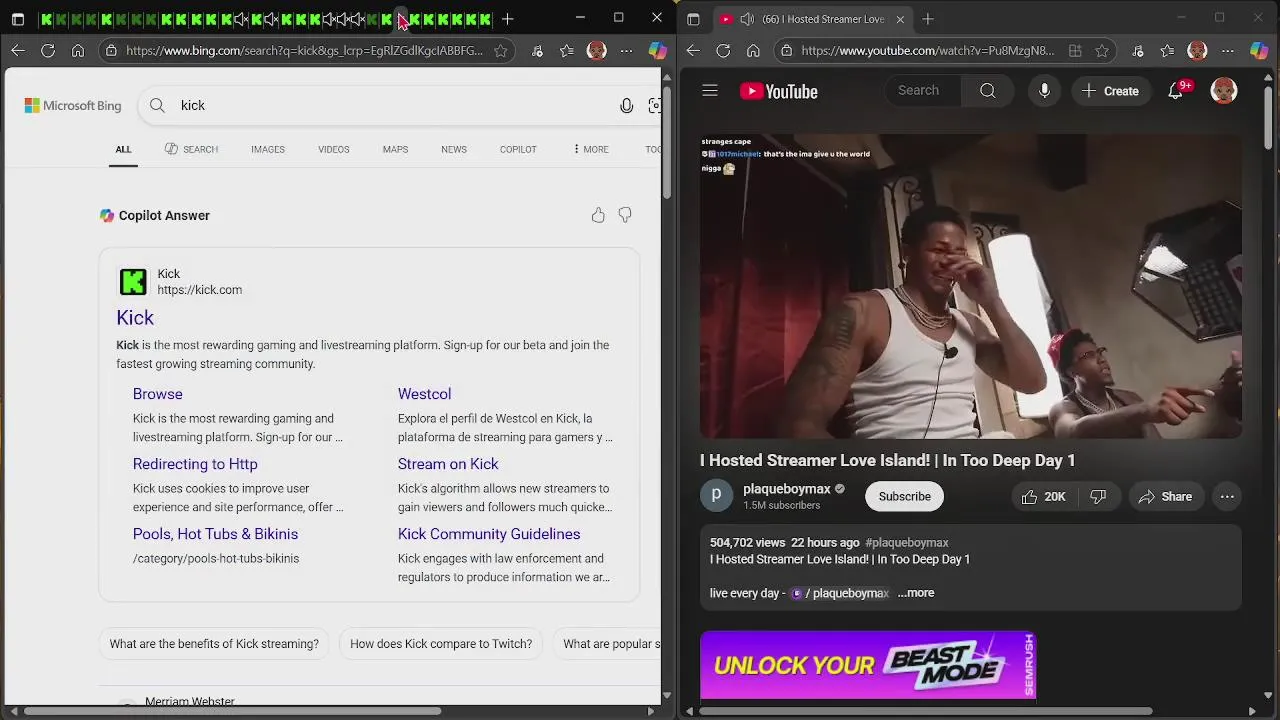
Task: Open Redirecting to Http link
Action: pyautogui.click(x=195, y=464)
